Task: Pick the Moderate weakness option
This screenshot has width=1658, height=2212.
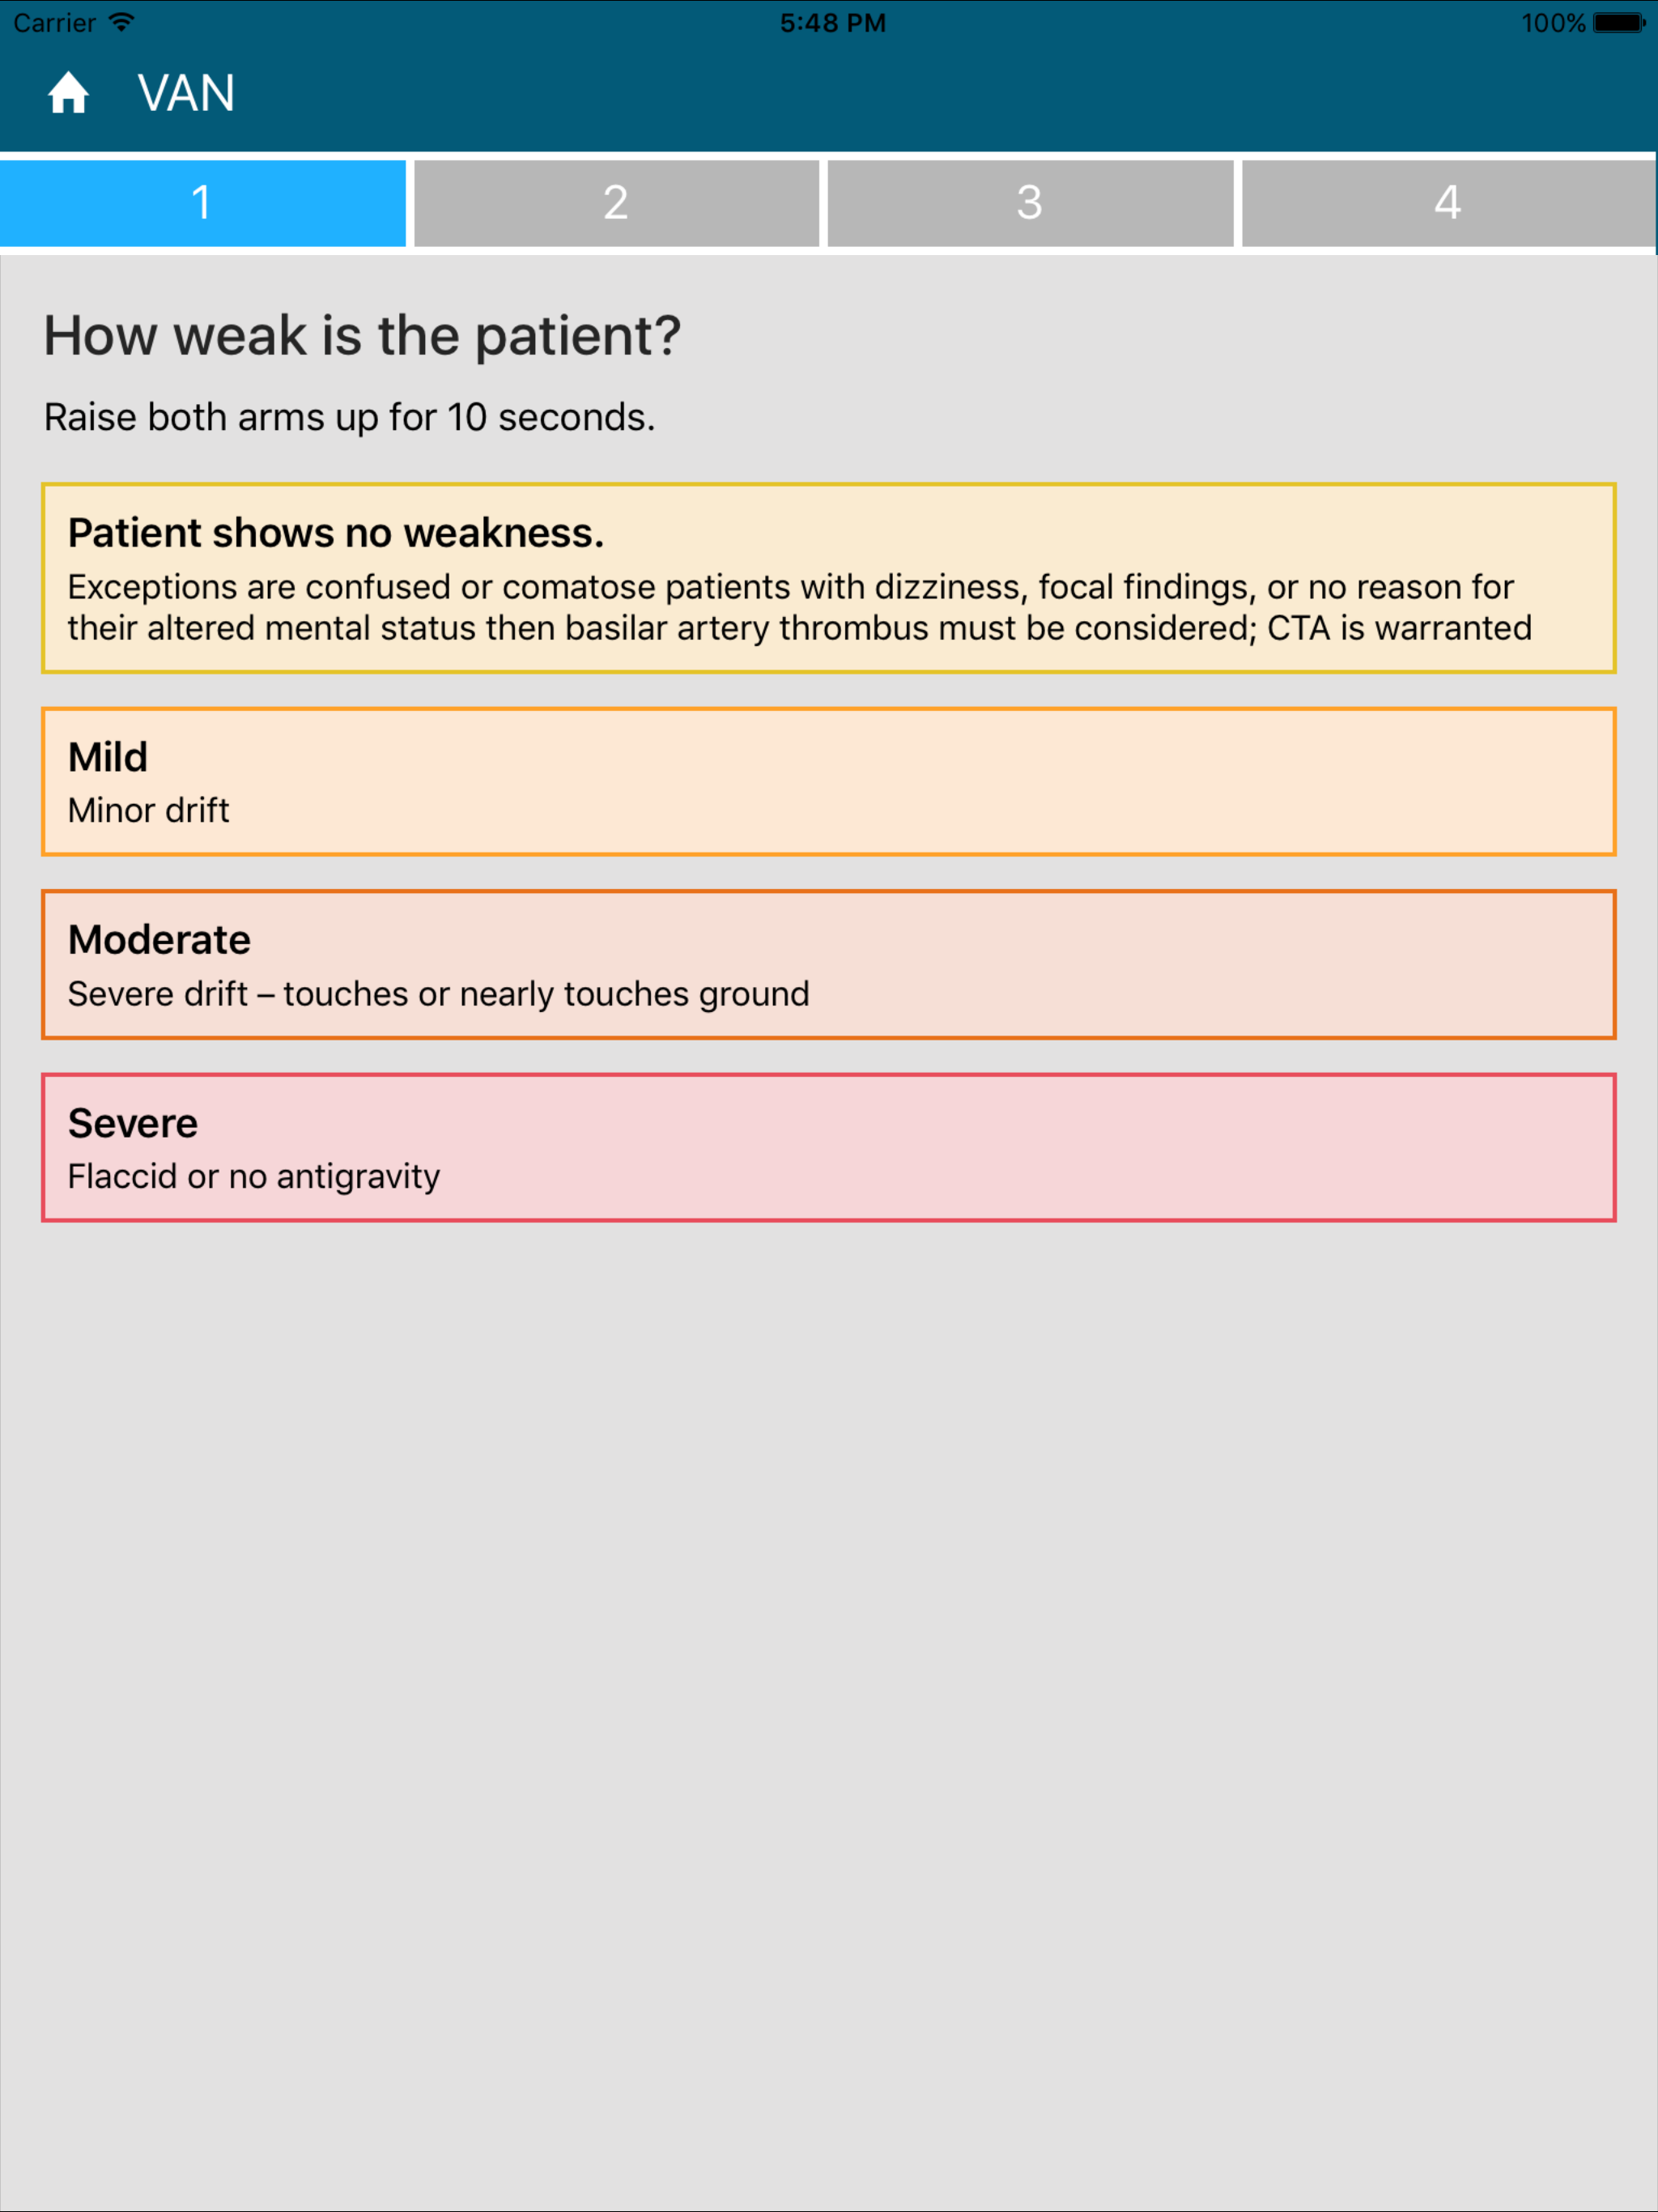Action: click(x=828, y=964)
